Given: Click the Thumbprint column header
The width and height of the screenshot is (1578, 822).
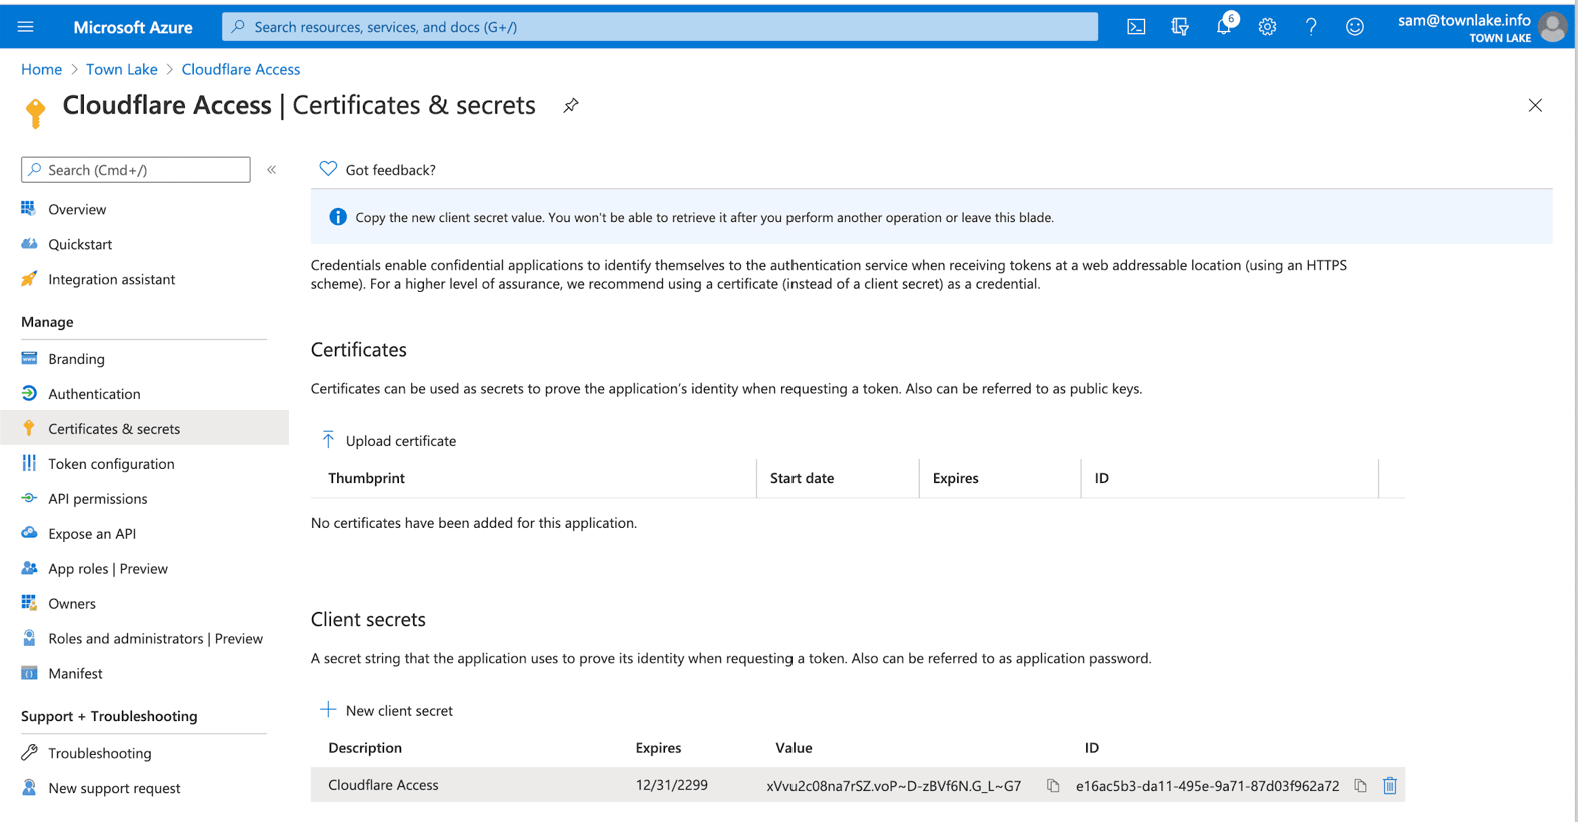Looking at the screenshot, I should coord(366,478).
